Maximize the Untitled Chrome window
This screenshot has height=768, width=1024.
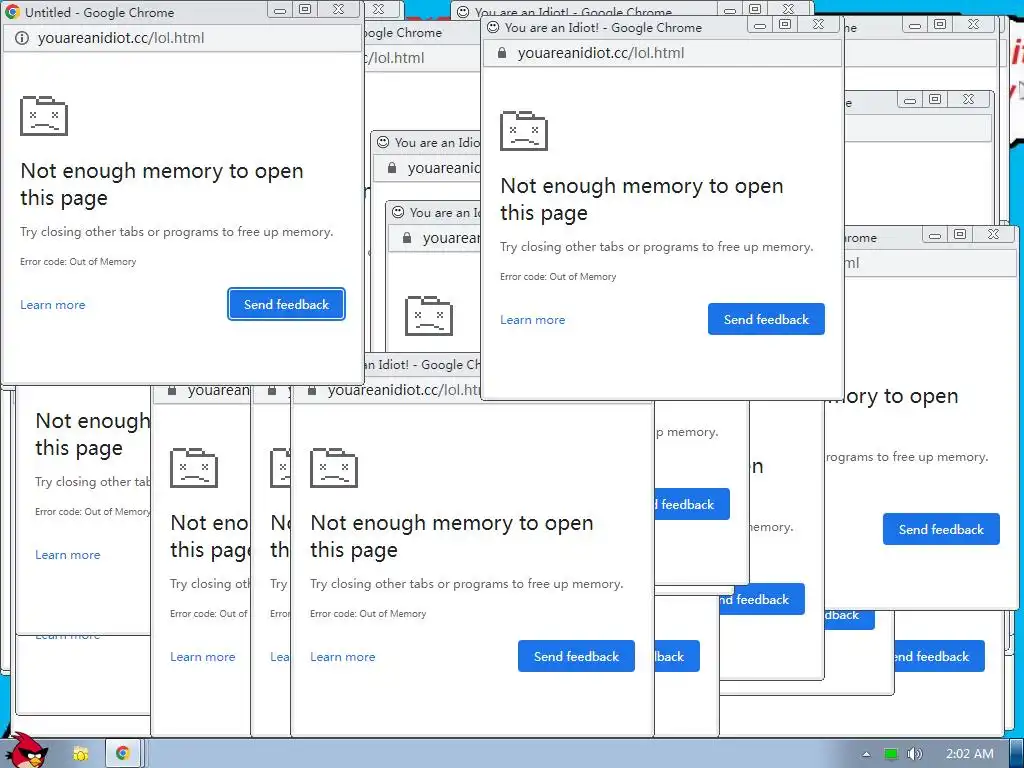[x=305, y=10]
